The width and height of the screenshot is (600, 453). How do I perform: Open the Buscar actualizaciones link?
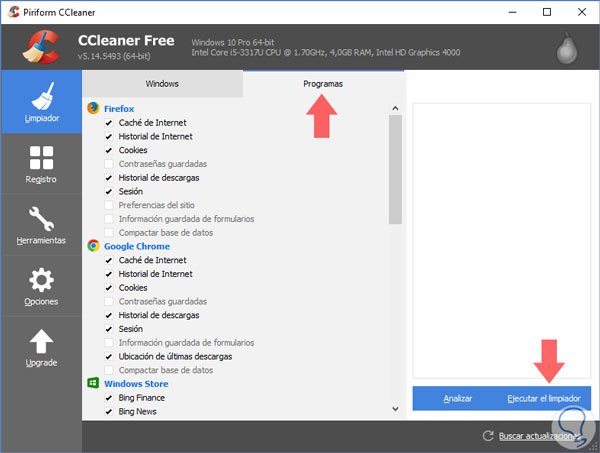click(538, 436)
